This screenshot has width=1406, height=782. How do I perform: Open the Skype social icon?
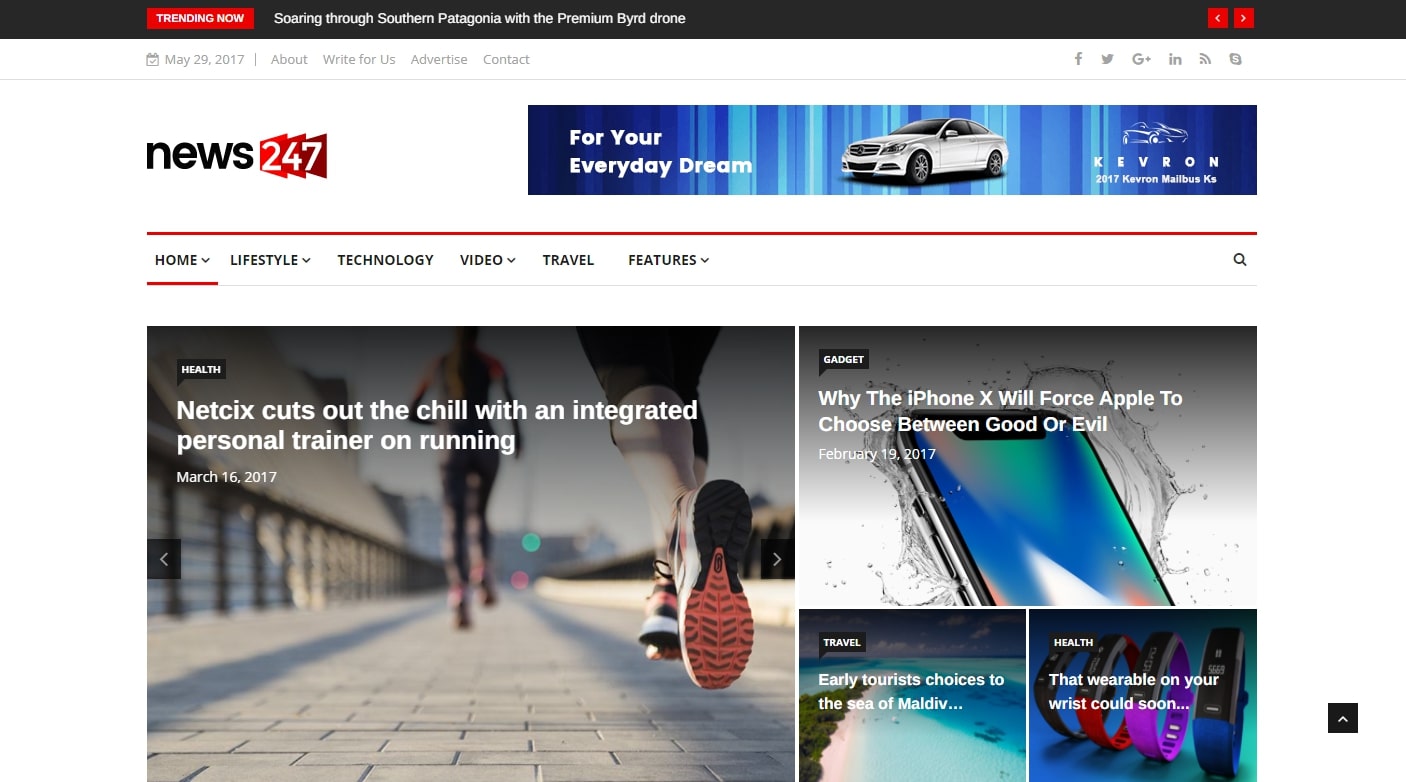1236,59
